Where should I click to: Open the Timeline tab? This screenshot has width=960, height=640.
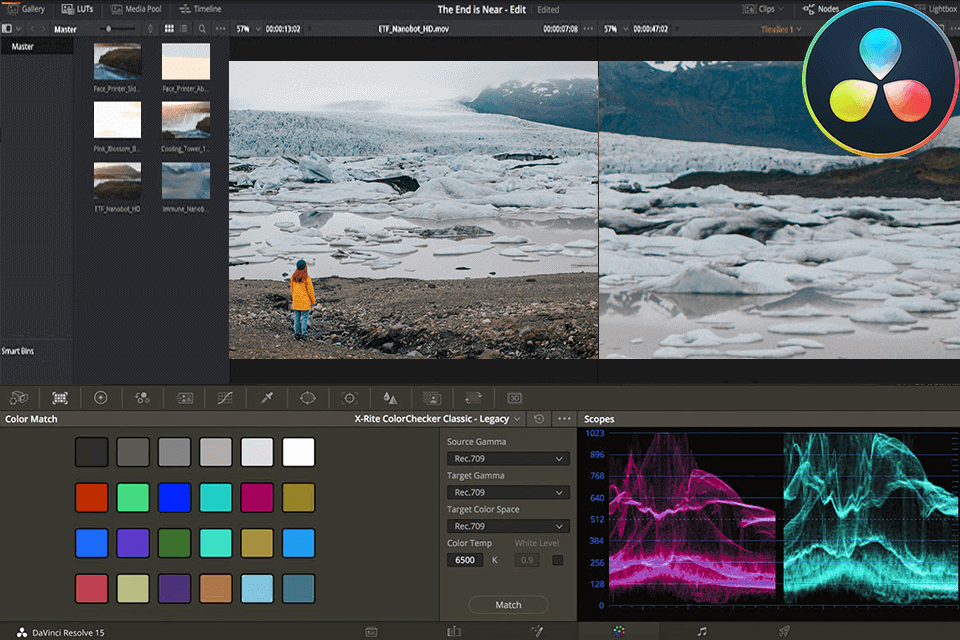(x=200, y=9)
